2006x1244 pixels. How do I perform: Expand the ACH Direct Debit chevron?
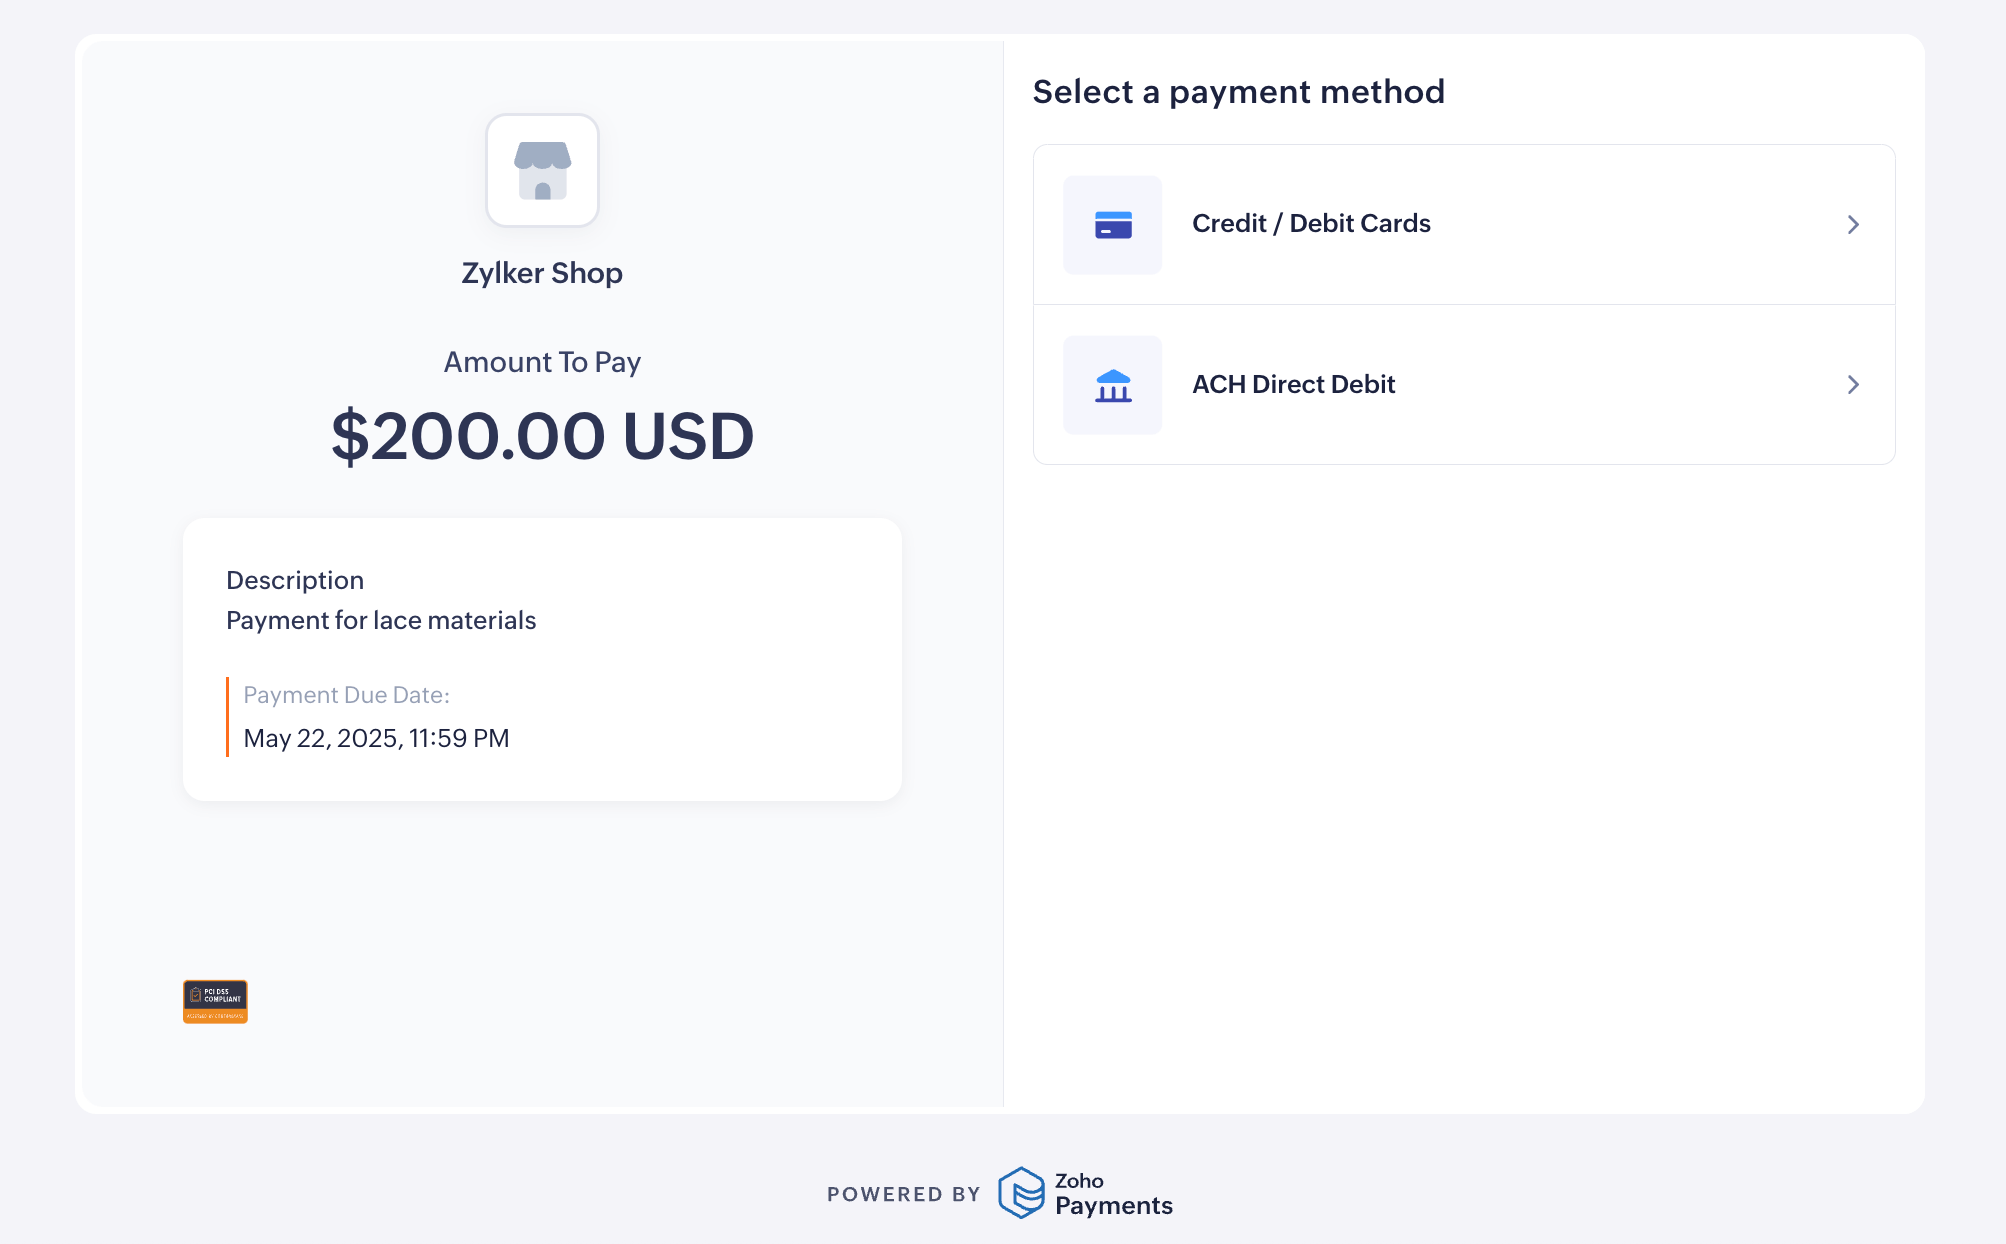tap(1853, 385)
